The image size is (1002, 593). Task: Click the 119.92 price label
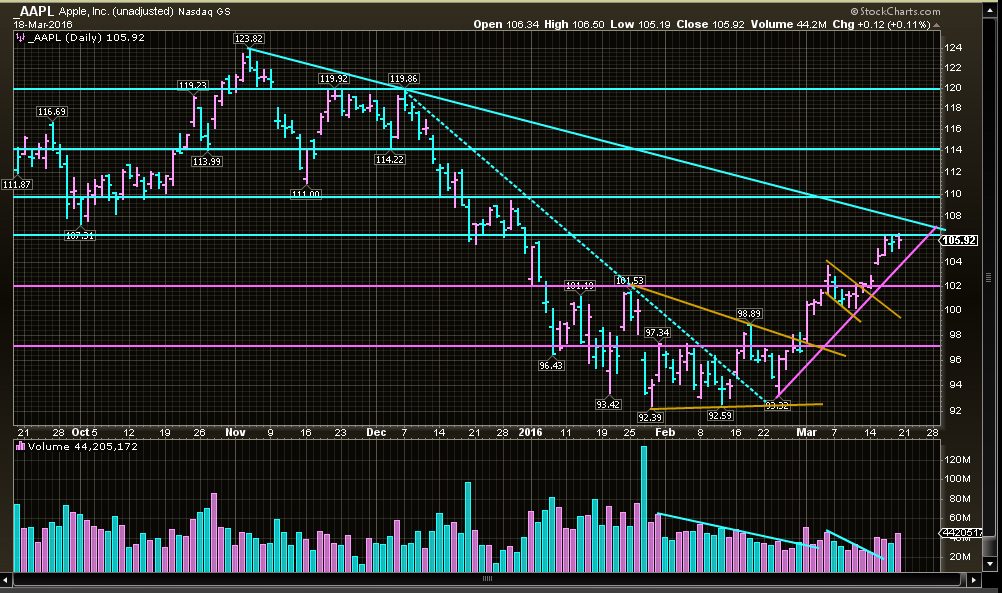click(x=334, y=79)
